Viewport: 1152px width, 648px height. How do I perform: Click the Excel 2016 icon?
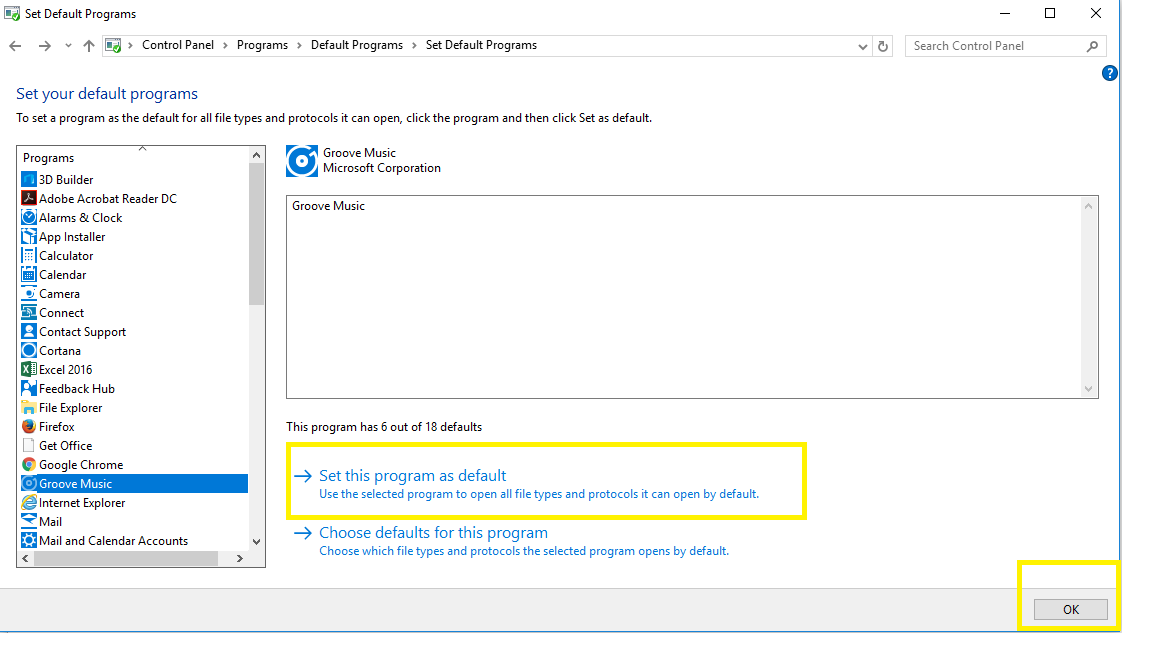[29, 370]
